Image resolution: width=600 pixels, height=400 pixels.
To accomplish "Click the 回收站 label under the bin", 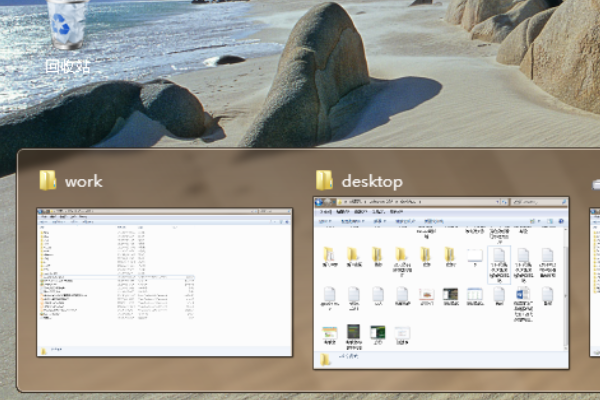I will pos(67,67).
